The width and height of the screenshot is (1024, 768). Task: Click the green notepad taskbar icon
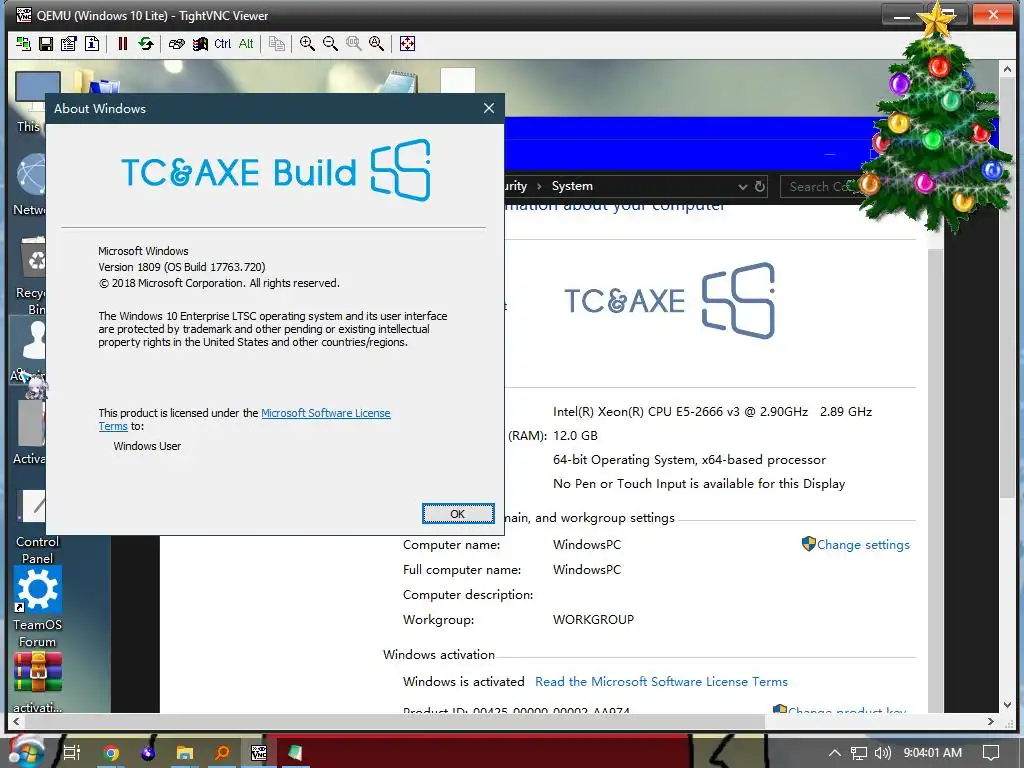pyautogui.click(x=295, y=753)
